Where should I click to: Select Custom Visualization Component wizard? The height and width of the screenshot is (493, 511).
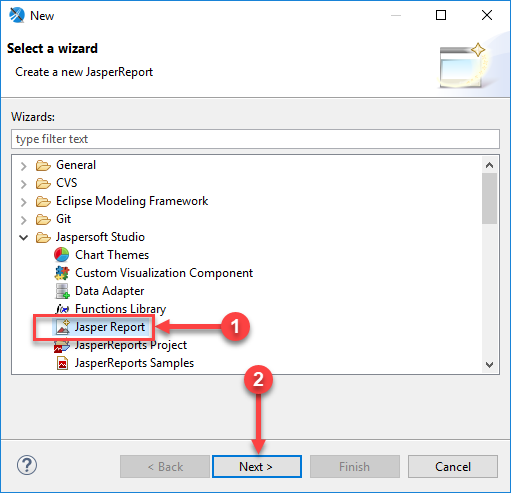click(x=164, y=273)
